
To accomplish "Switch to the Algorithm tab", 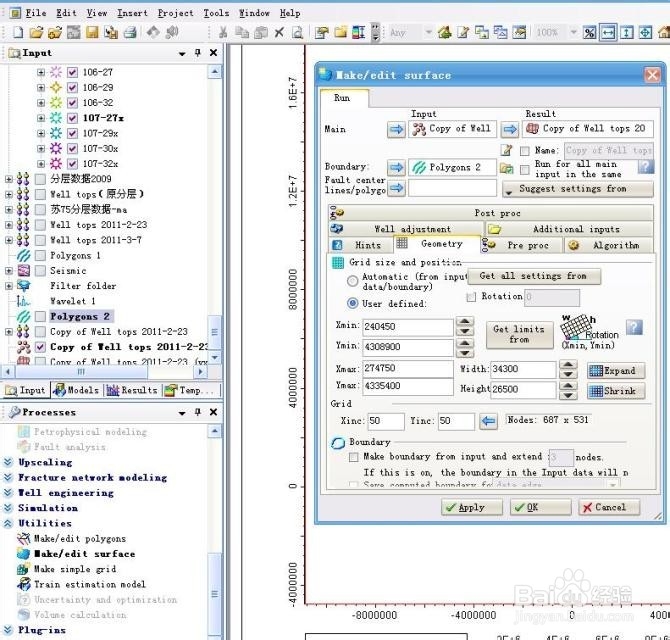I will point(609,245).
